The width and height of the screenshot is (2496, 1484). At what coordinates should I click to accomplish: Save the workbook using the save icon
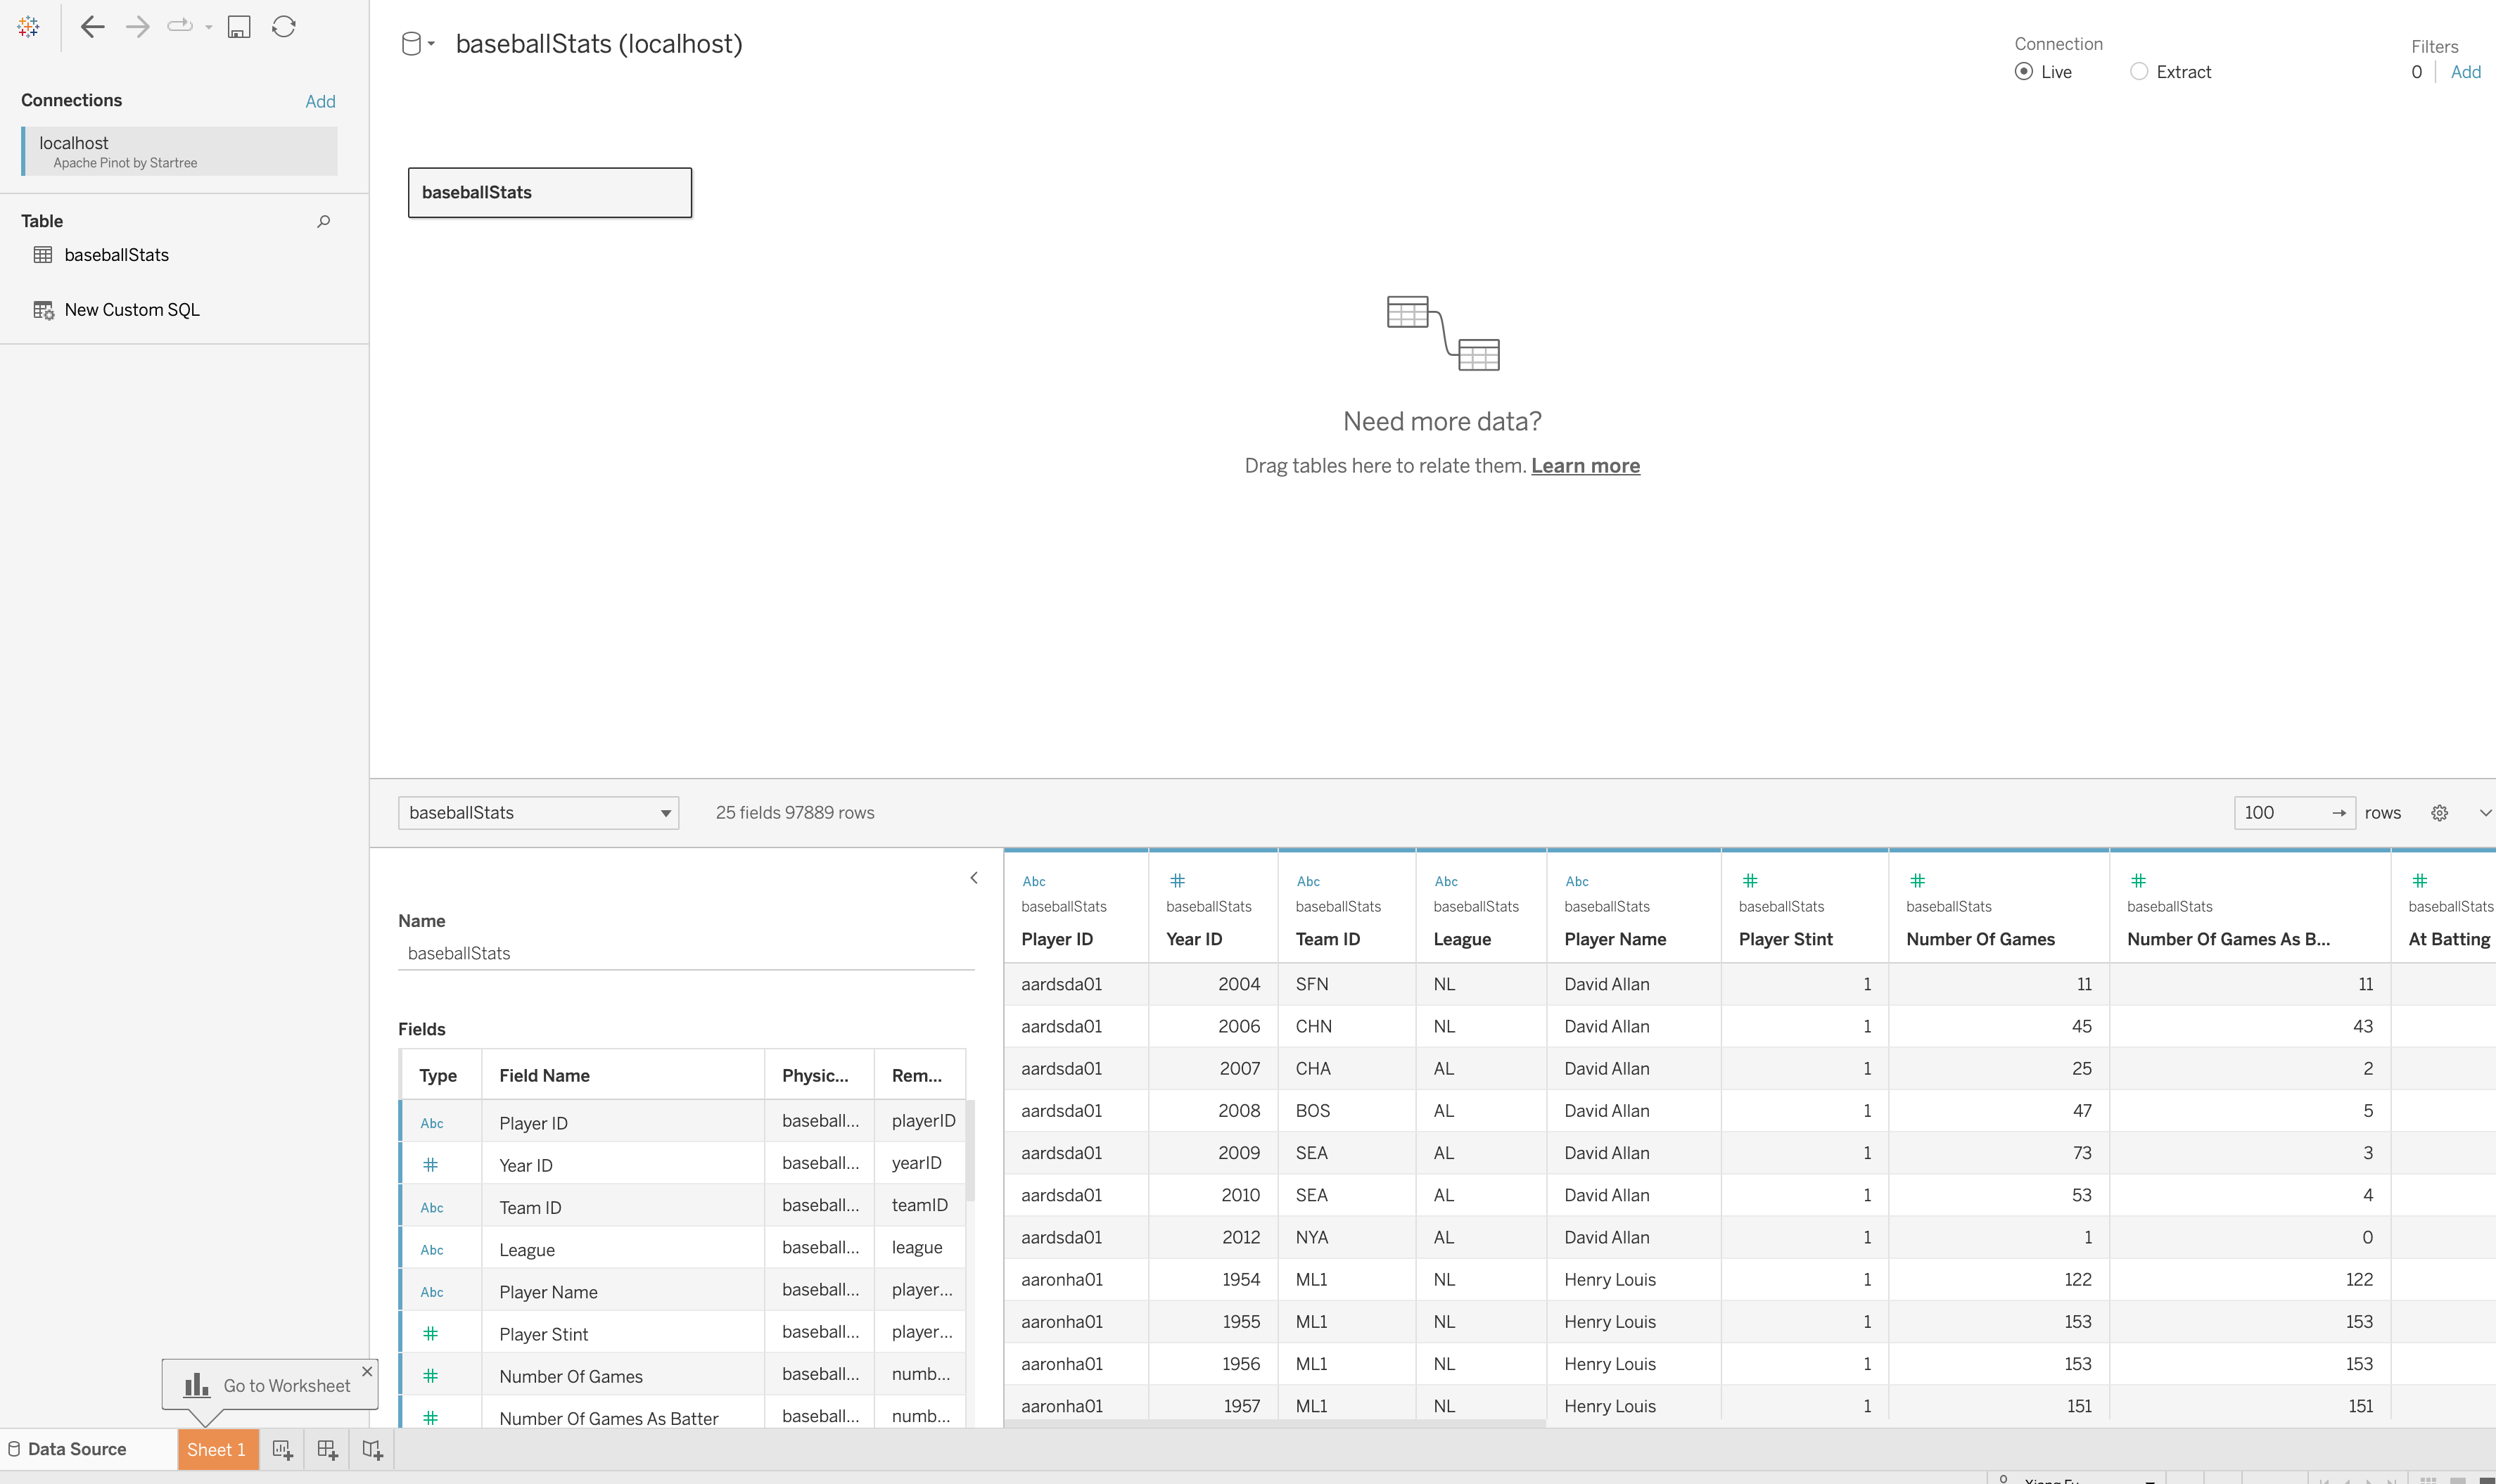238,26
